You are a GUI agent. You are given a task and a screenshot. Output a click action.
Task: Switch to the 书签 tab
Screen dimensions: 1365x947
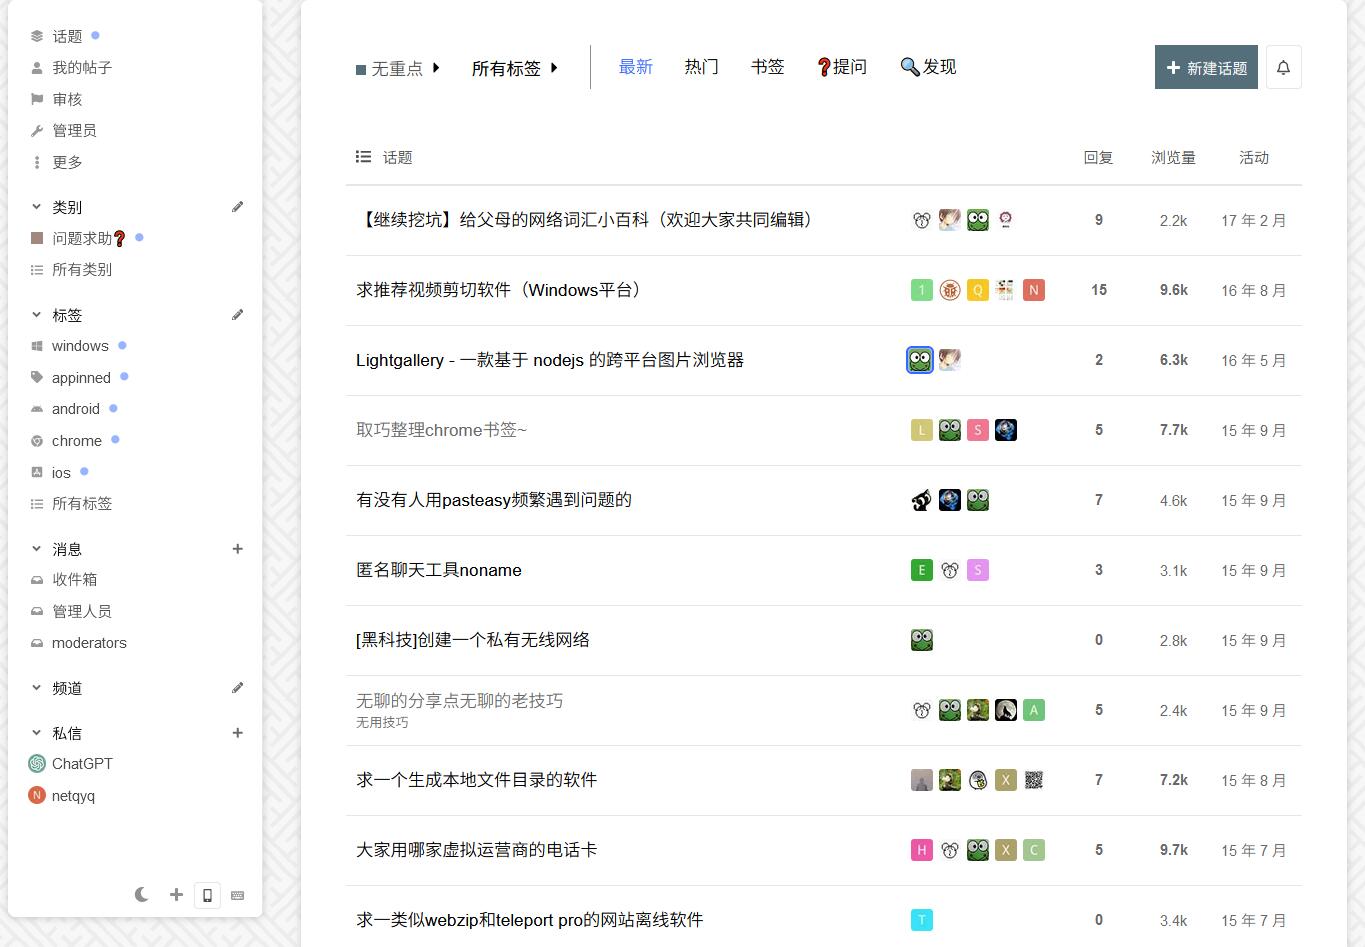pos(767,67)
